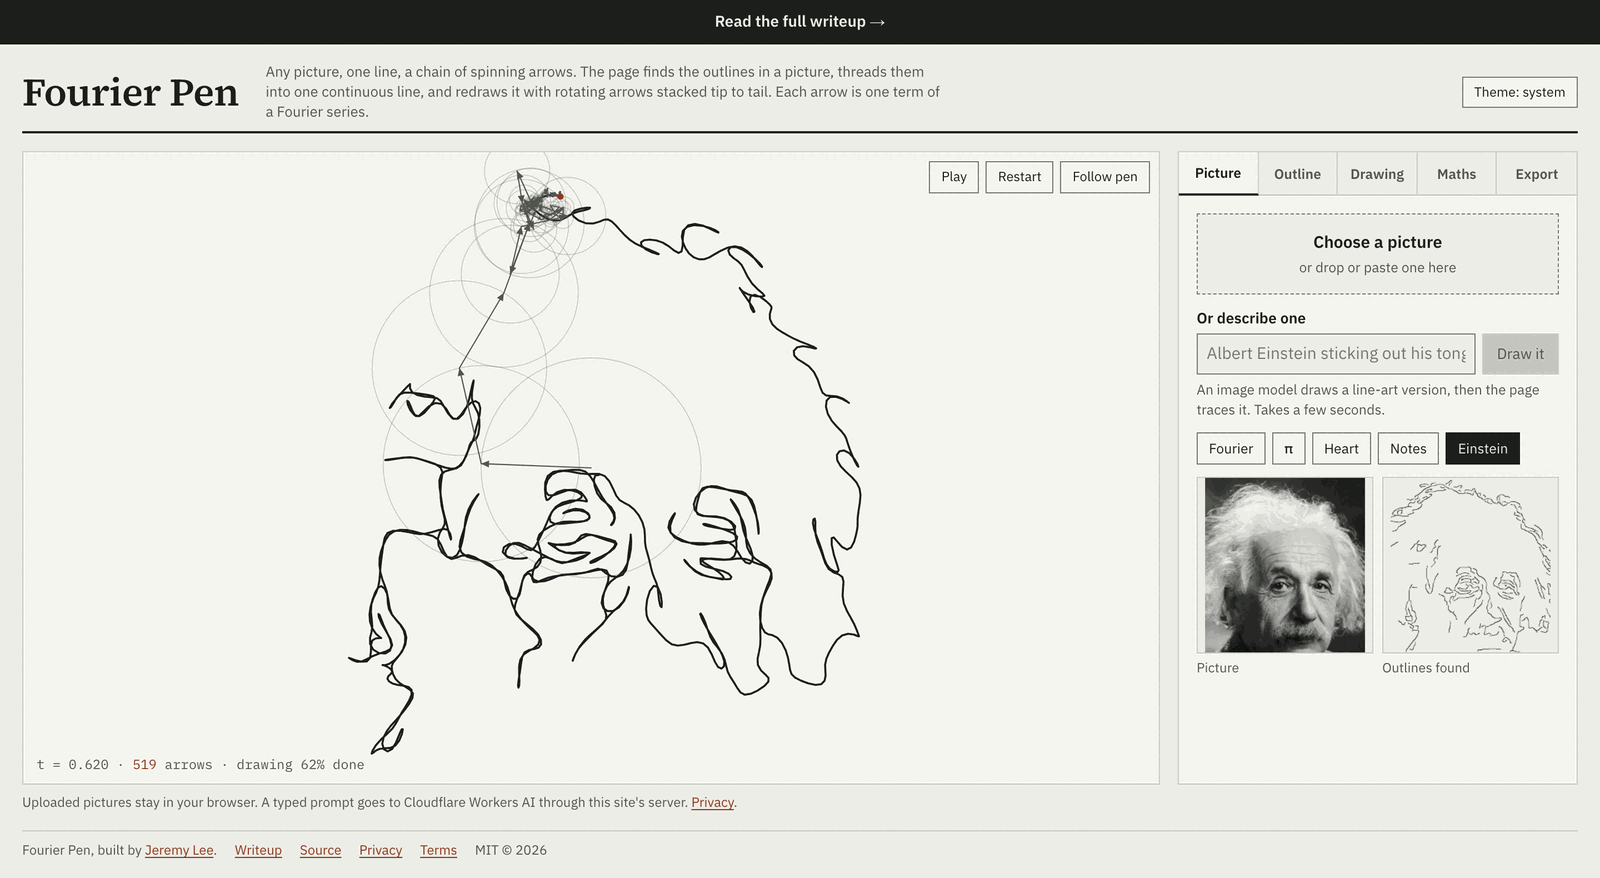
Task: Click the '519 arrows' status text
Action: tap(172, 765)
